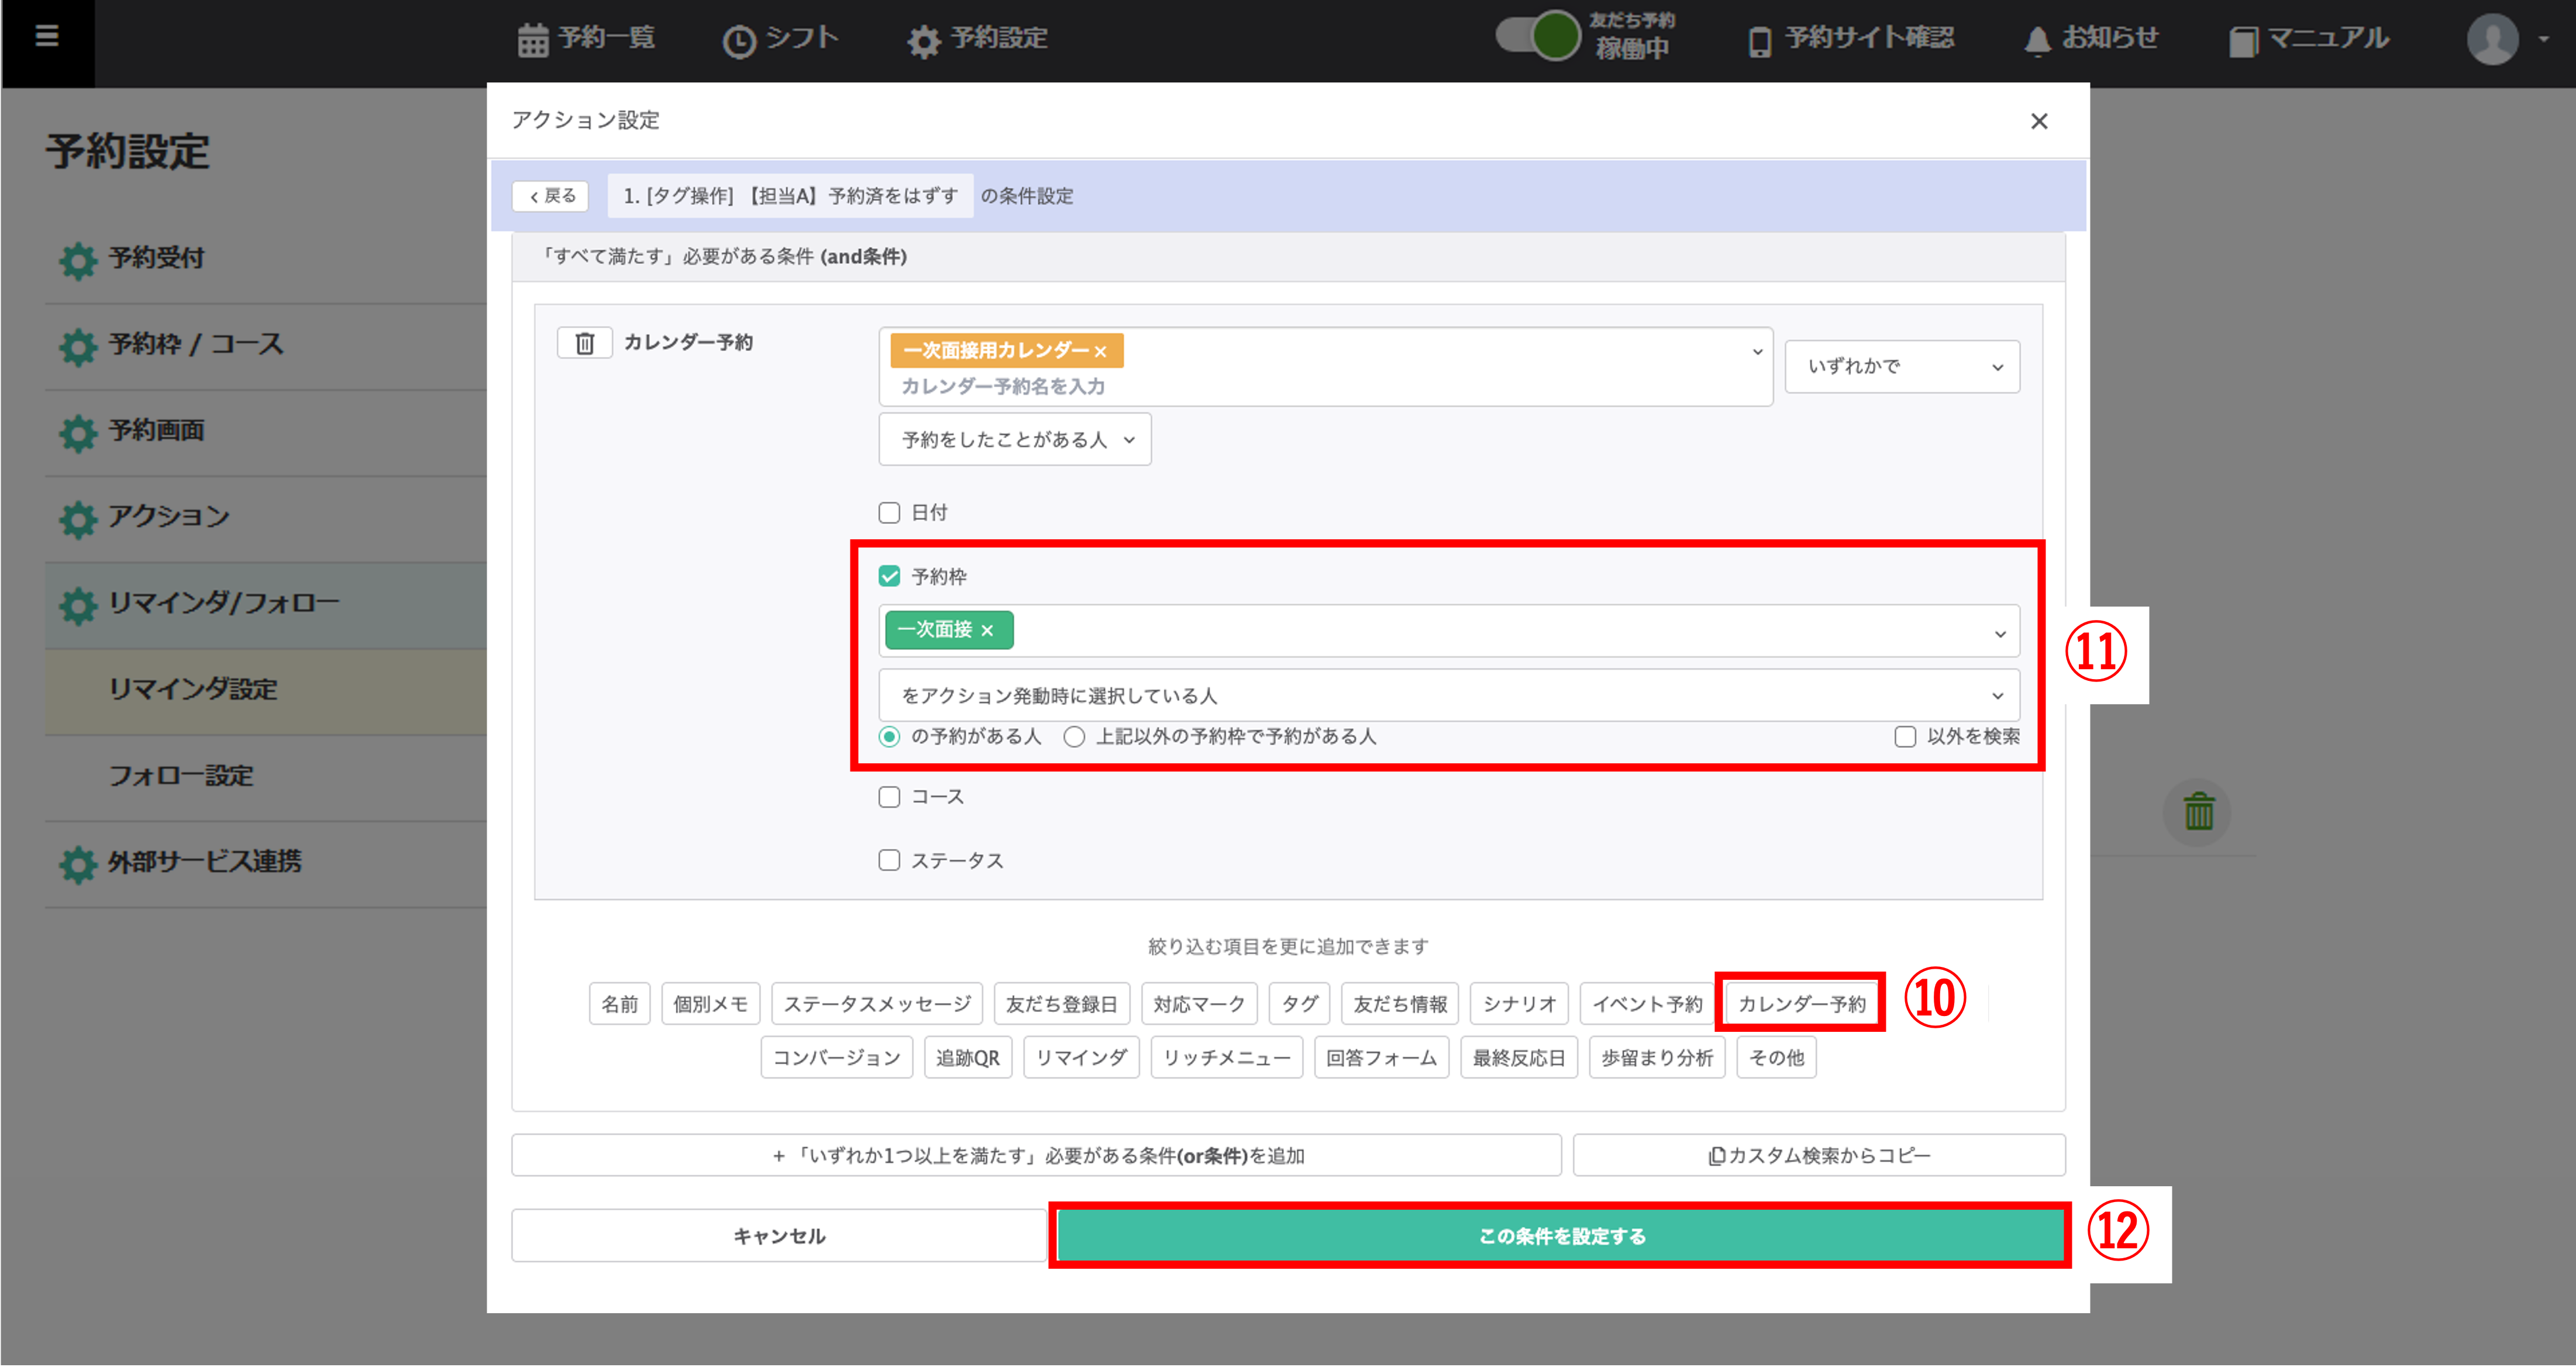Delete the カレンダー予約 condition with the trash icon
The image size is (2576, 1367).
point(584,343)
